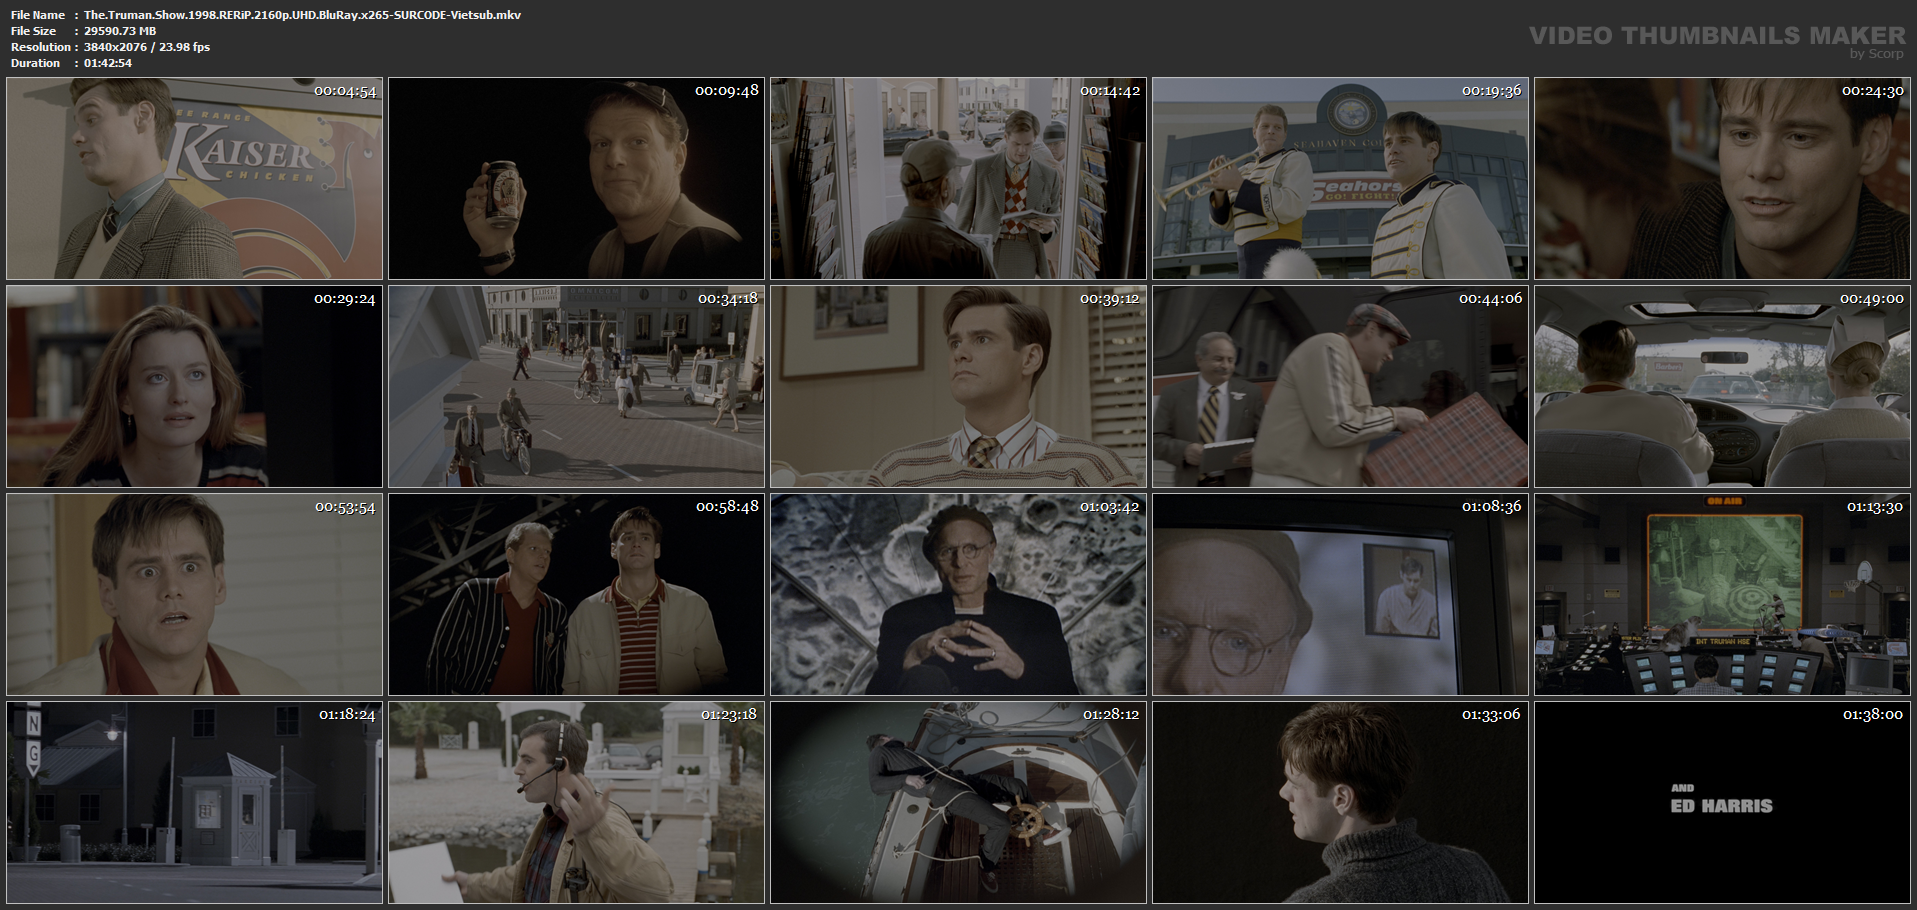The height and width of the screenshot is (910, 1917).
Task: Choose the moon backdrop thumbnail at 01:03:42
Action: (958, 594)
